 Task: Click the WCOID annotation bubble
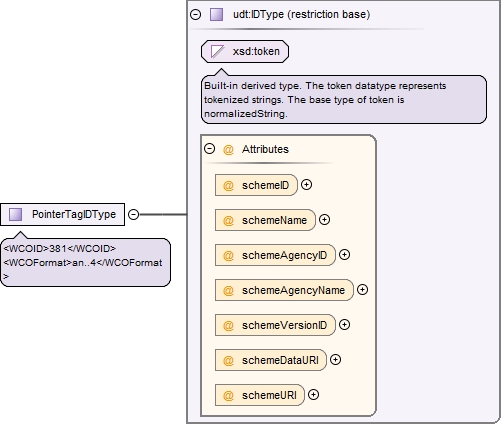[85, 262]
